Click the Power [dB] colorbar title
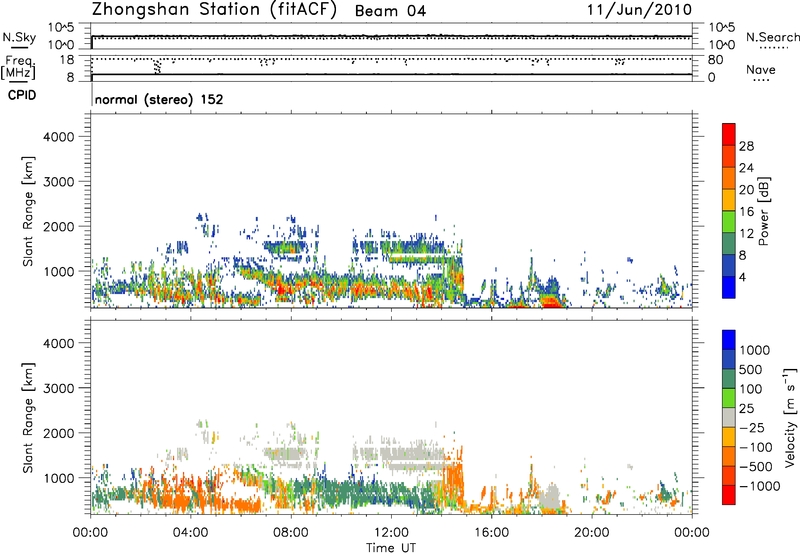 (x=763, y=211)
